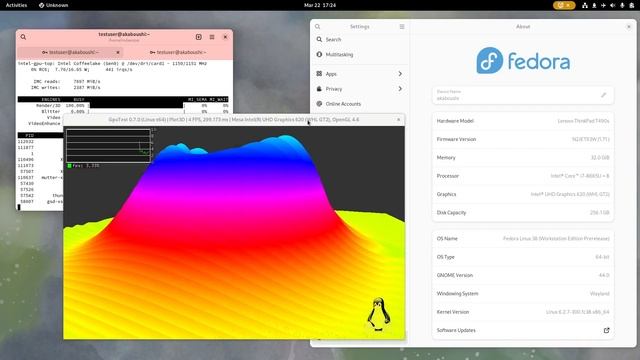Click the search icon in Settings header
640x360 pixels.
pos(318,27)
